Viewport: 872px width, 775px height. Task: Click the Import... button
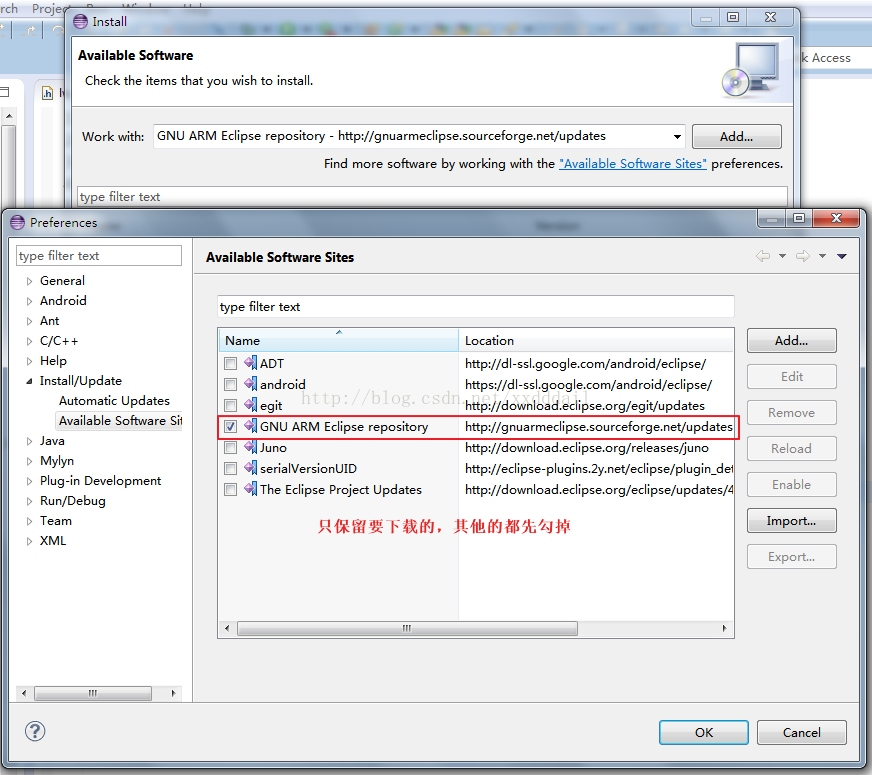point(791,520)
